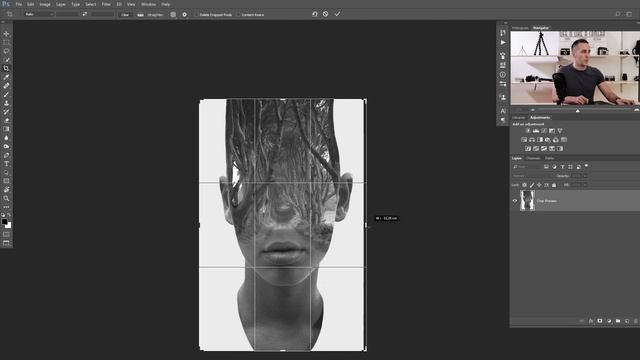Screen dimensions: 640x360
Task: Change the screen mode
Action: [x=6, y=243]
